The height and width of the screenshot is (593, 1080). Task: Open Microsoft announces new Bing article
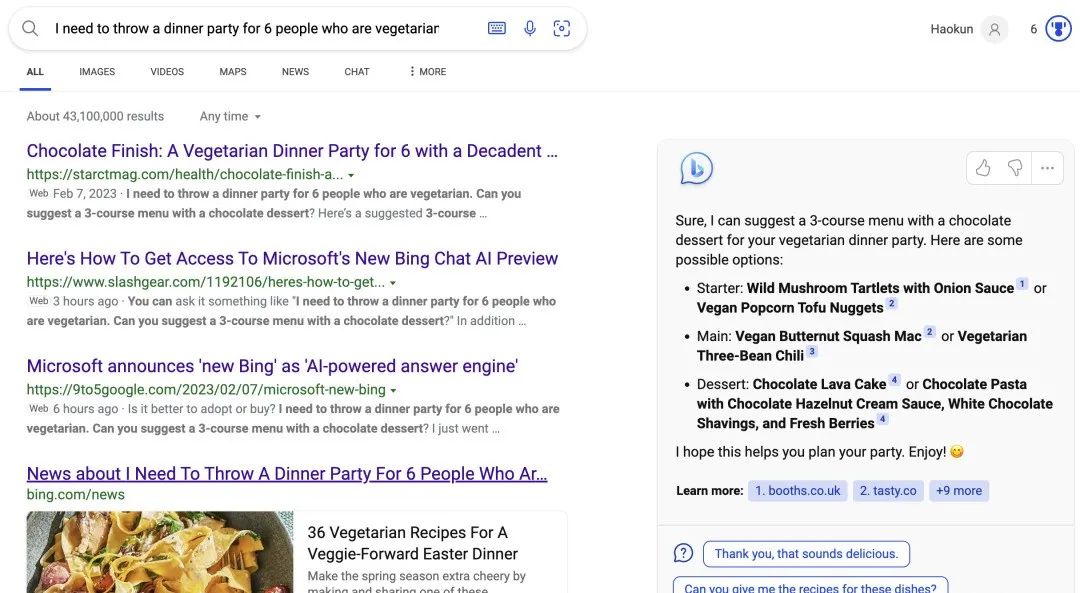[x=272, y=366]
